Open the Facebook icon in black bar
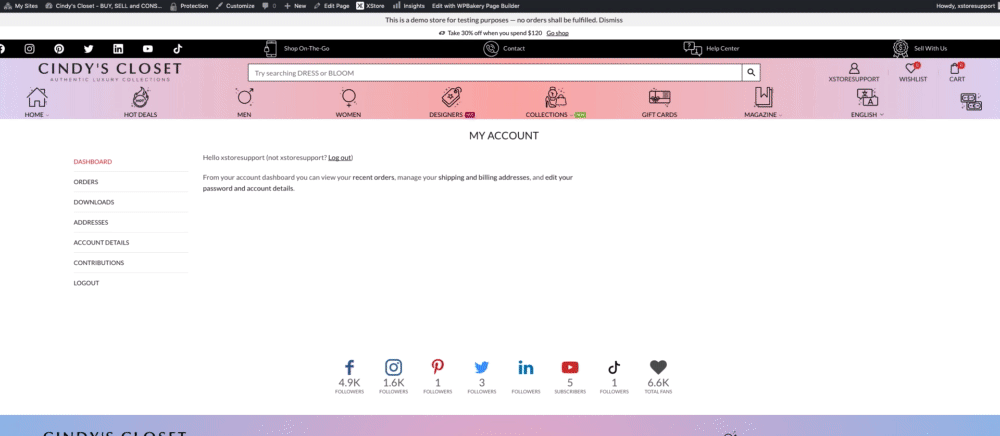This screenshot has width=1000, height=436. click(2, 48)
